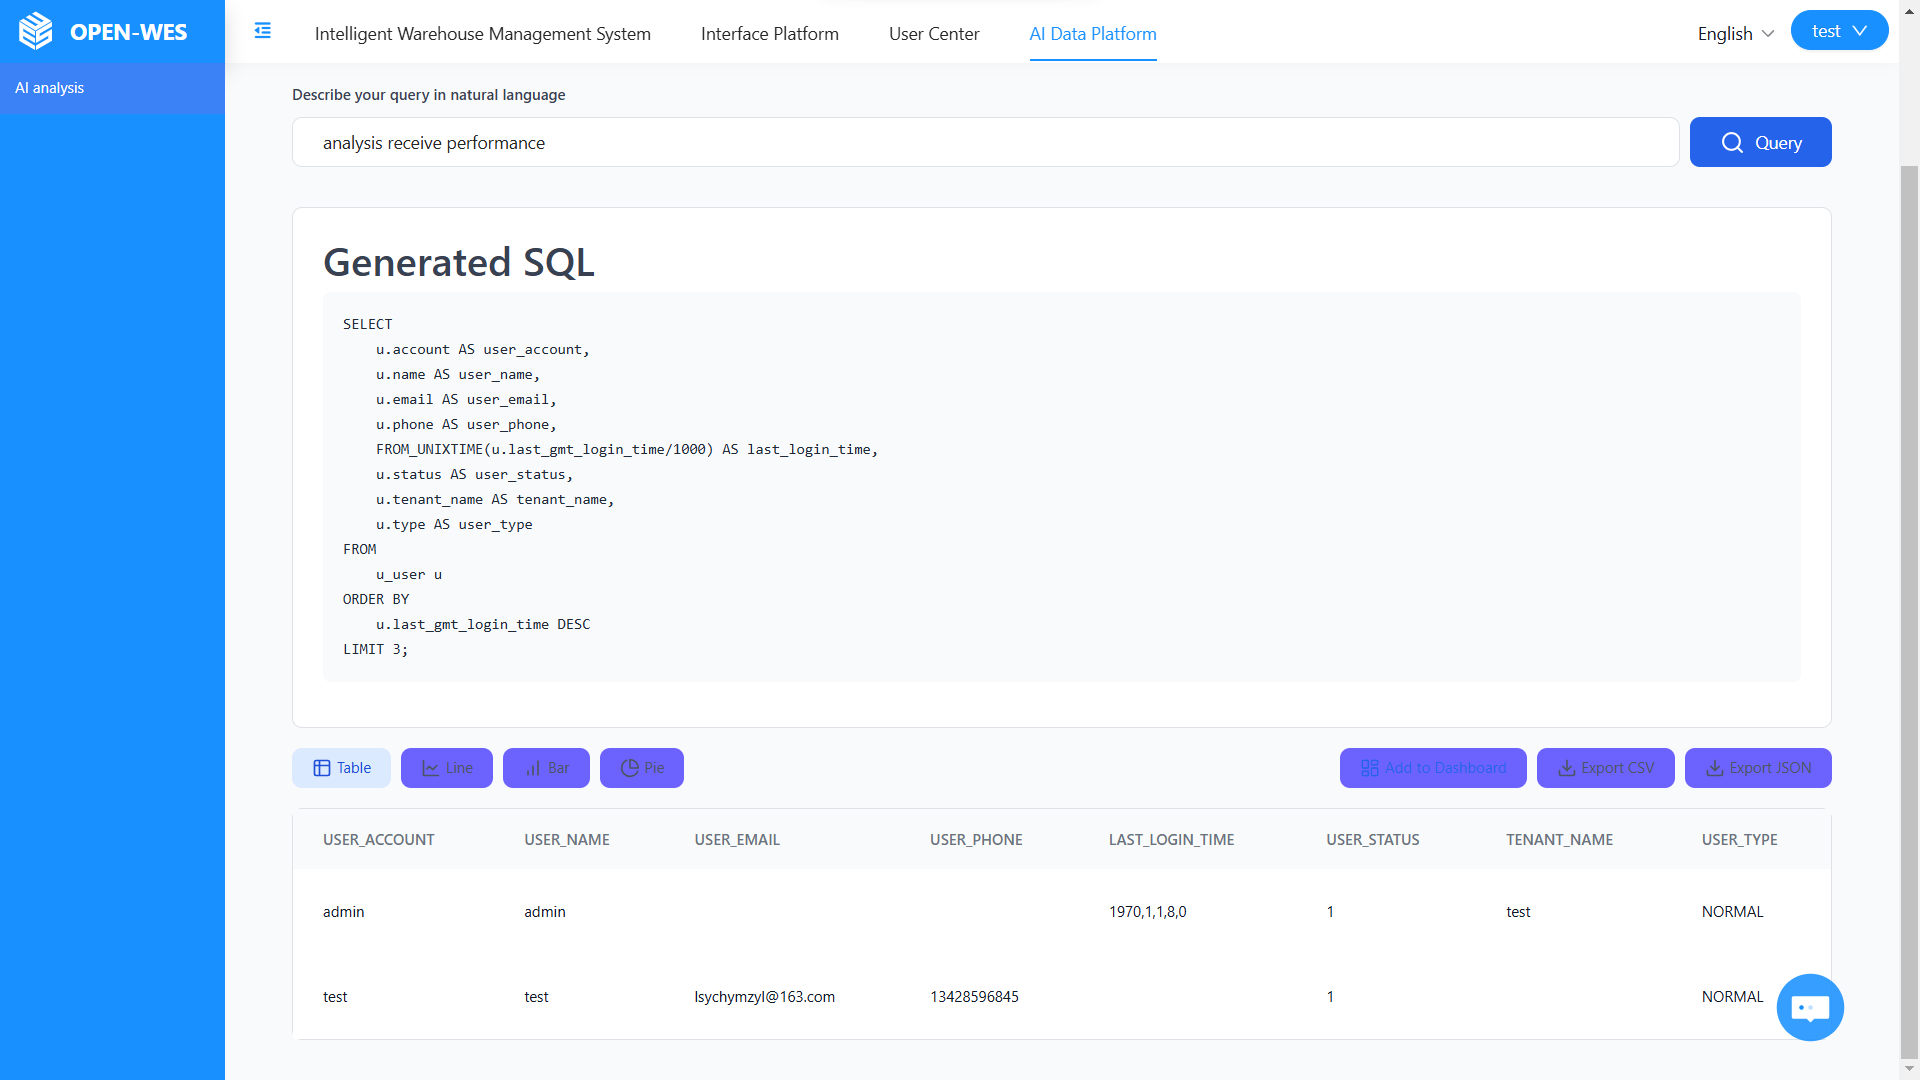This screenshot has height=1080, width=1920.
Task: Click the page vertical scrollbar
Action: (x=1909, y=610)
